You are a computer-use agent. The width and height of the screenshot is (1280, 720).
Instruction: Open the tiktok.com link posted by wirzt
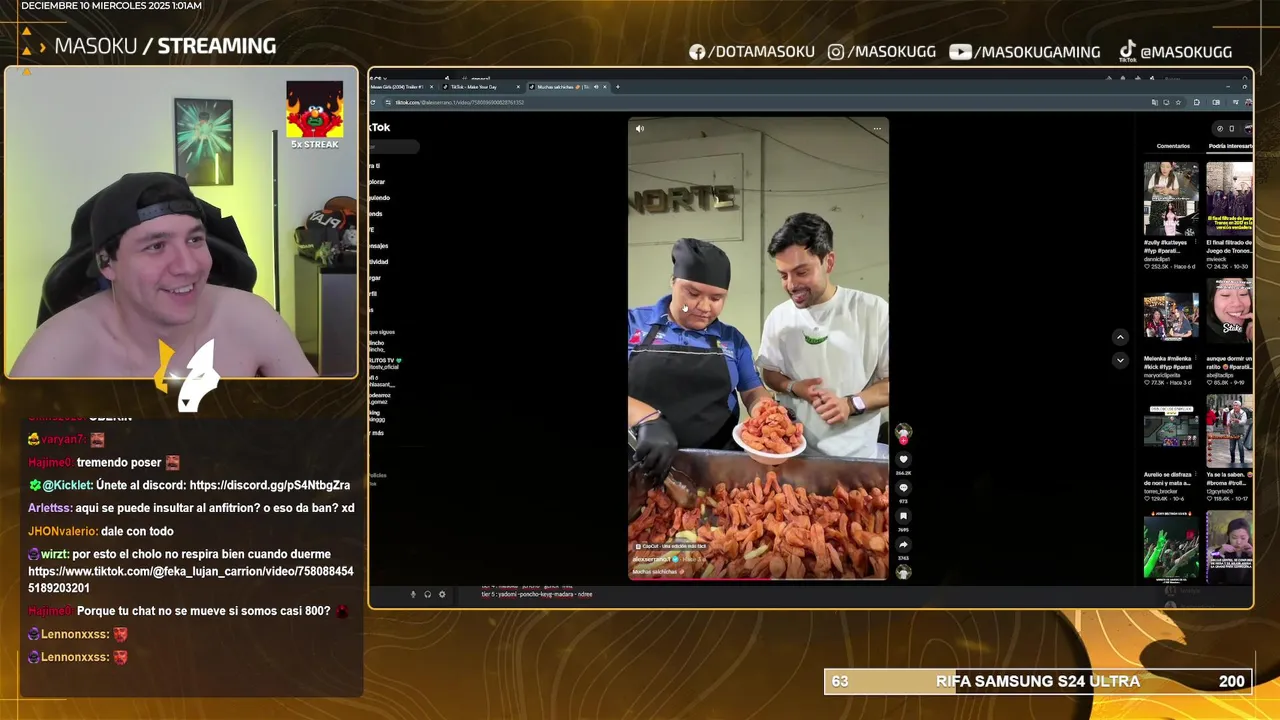tap(190, 580)
